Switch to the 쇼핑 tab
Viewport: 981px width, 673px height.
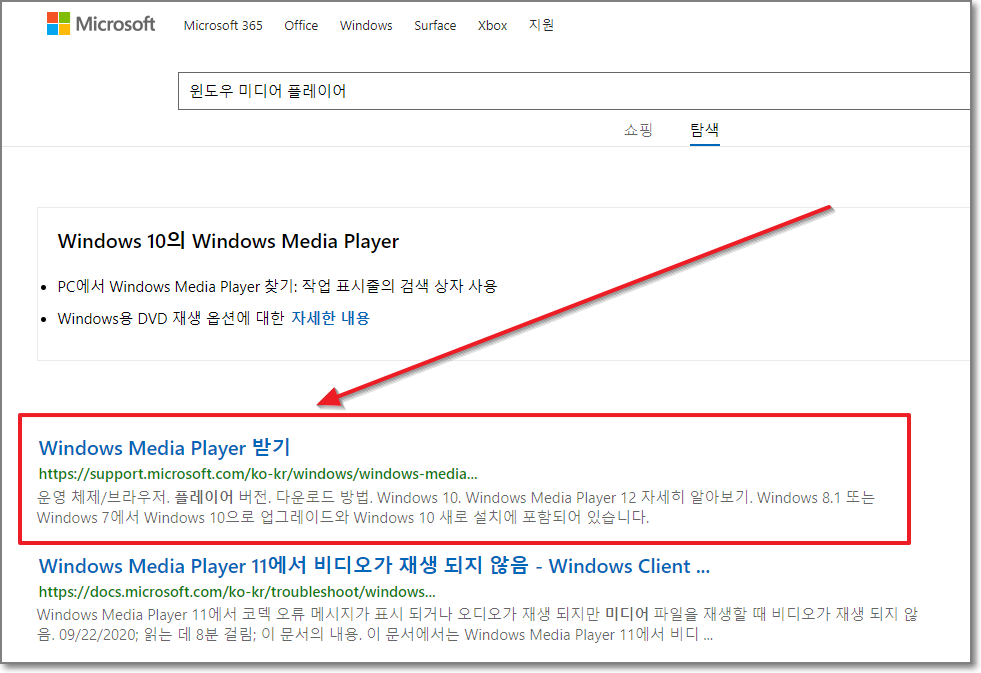click(638, 130)
